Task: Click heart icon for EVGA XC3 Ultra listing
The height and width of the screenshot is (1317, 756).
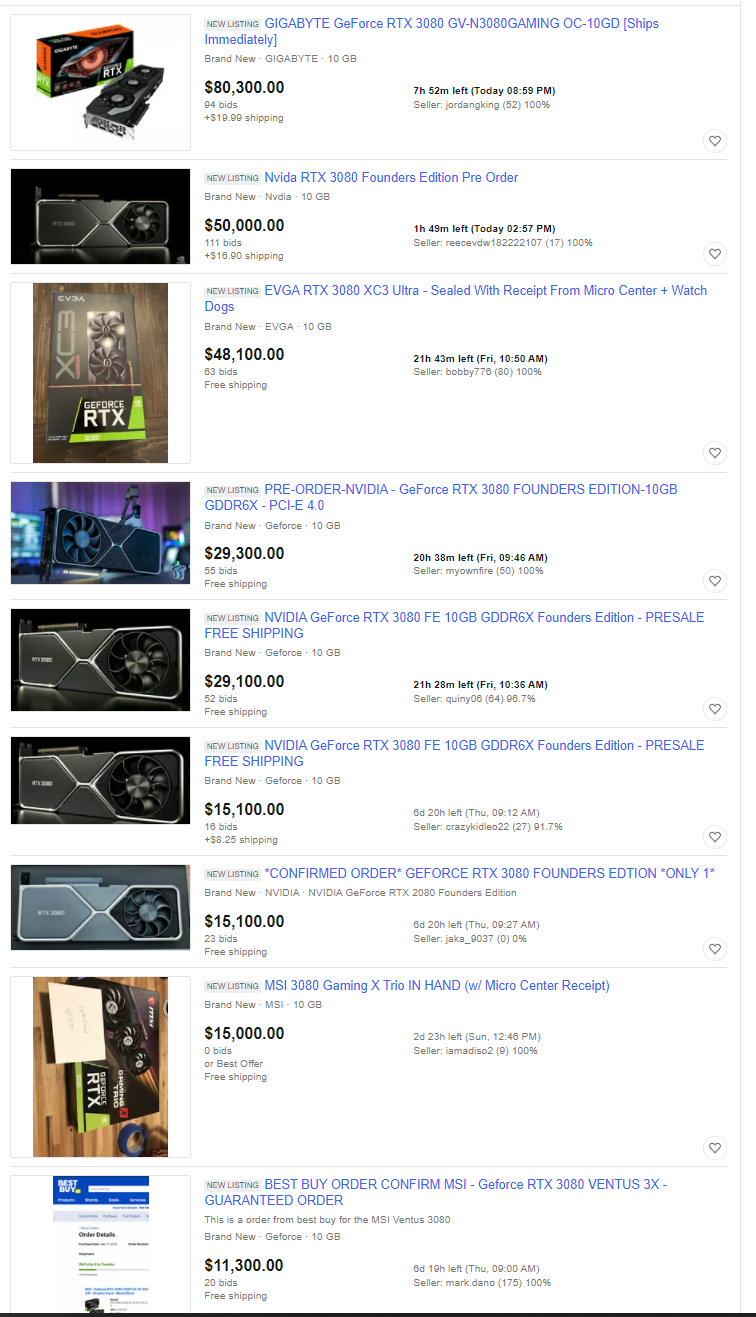Action: click(x=714, y=453)
